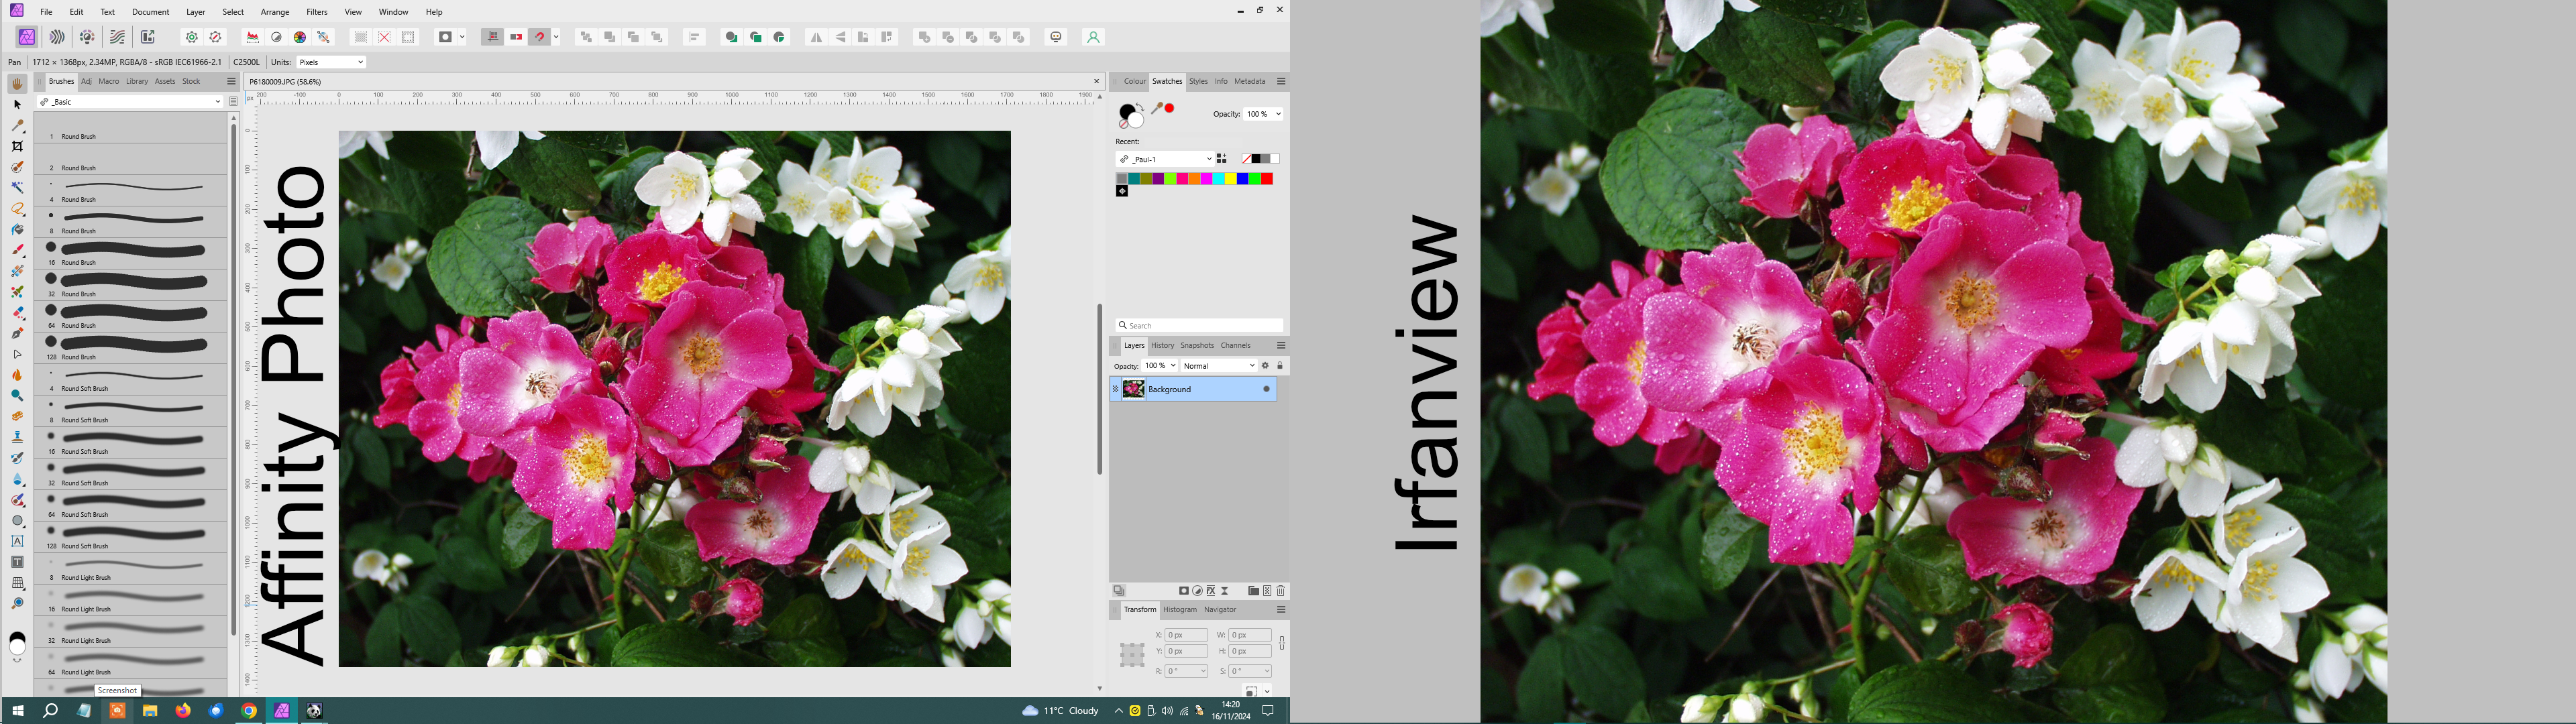Select the Artistic Text tool

pos(17,541)
